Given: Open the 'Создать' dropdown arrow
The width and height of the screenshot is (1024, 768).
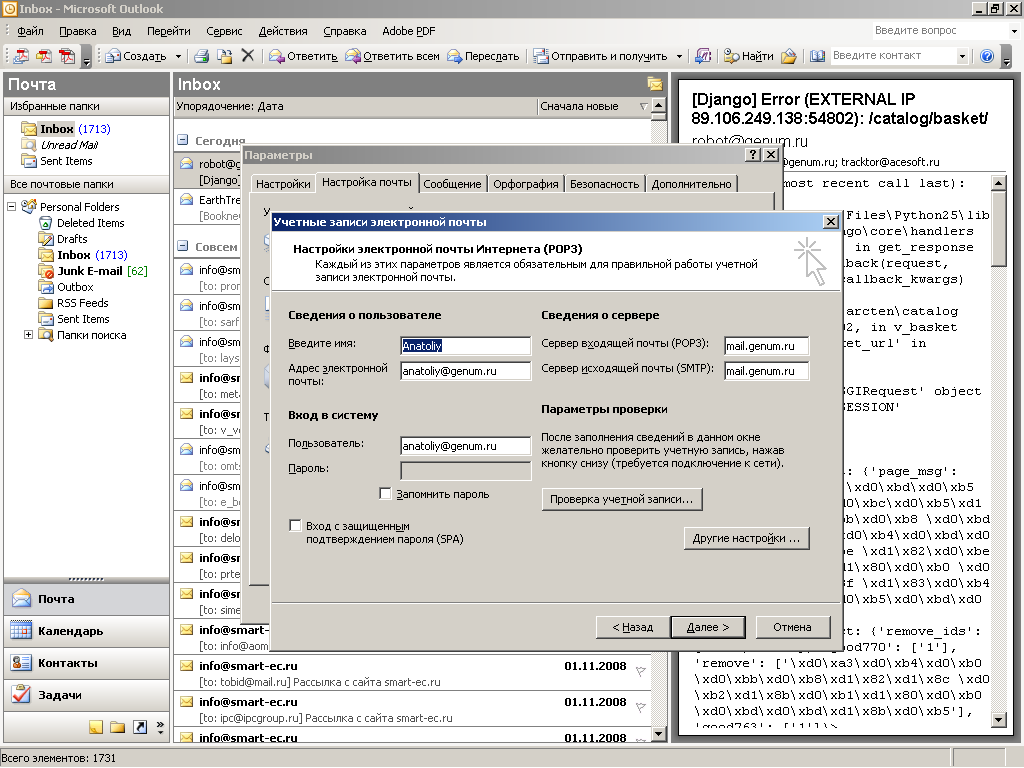Looking at the screenshot, I should pos(179,56).
